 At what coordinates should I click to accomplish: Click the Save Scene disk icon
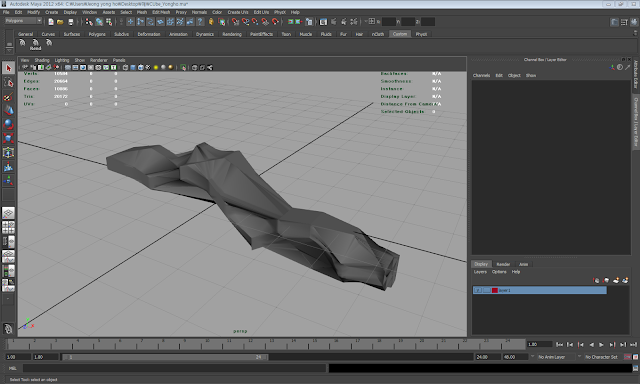(x=70, y=22)
